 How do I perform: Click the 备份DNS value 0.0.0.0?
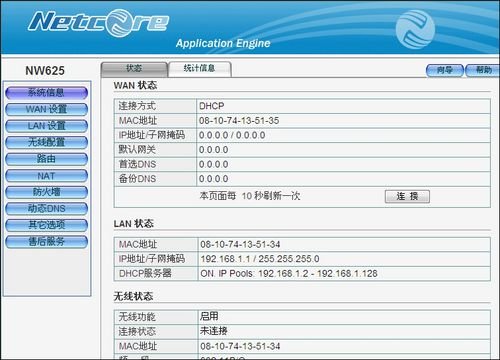[x=213, y=179]
